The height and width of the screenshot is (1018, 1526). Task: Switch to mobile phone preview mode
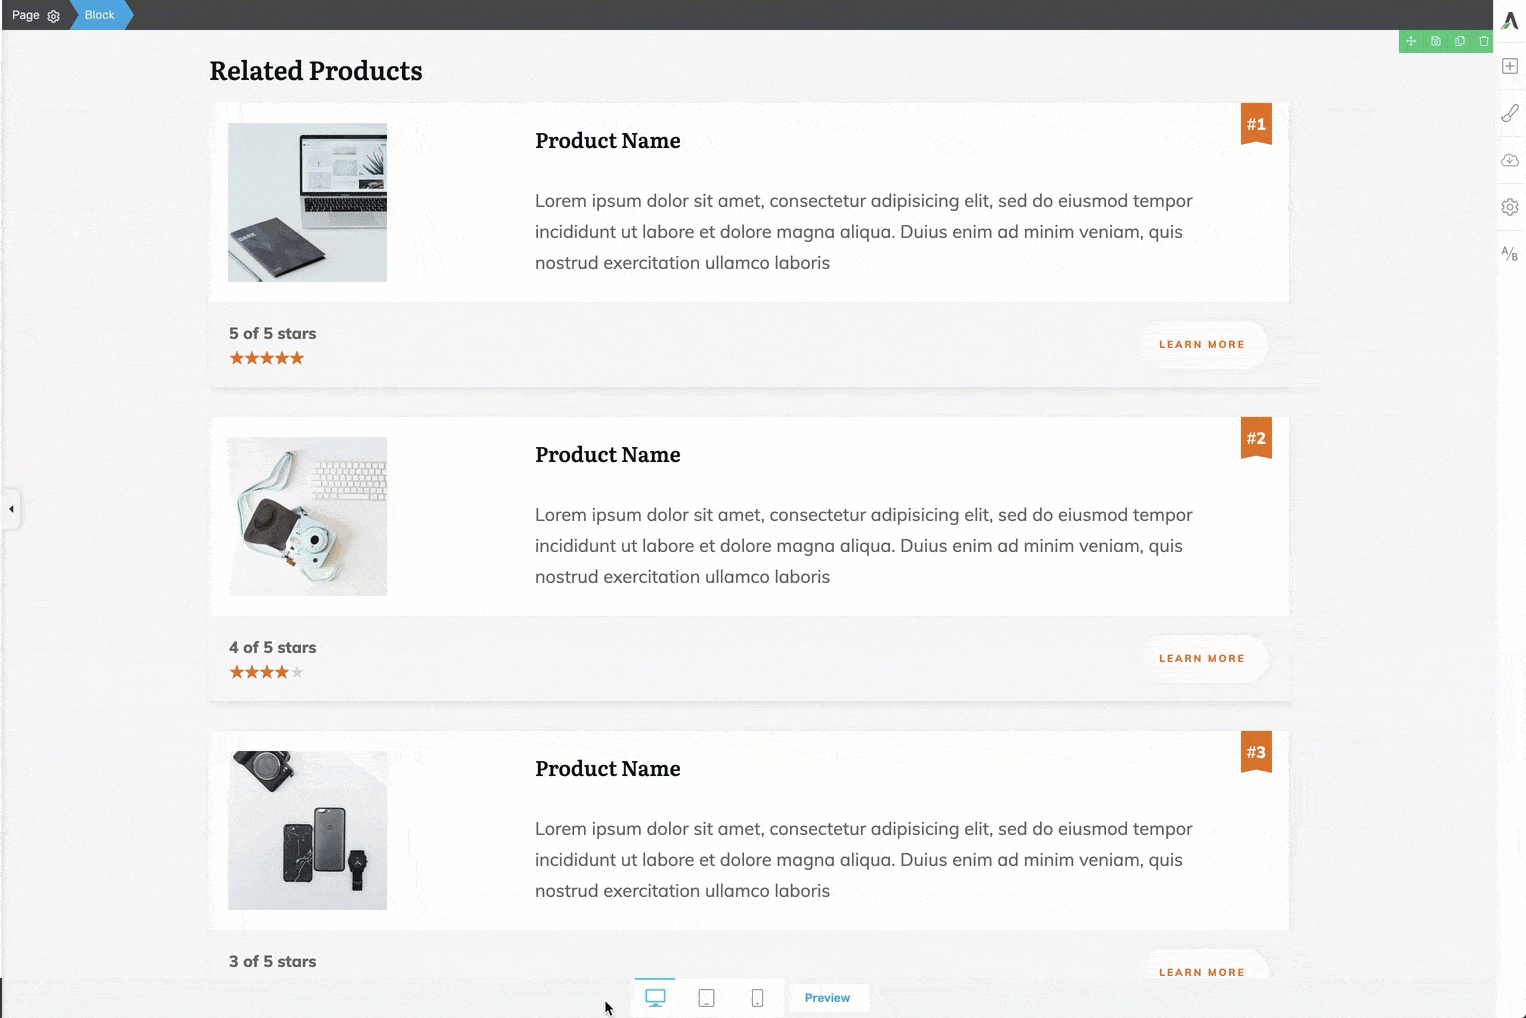pyautogui.click(x=757, y=997)
